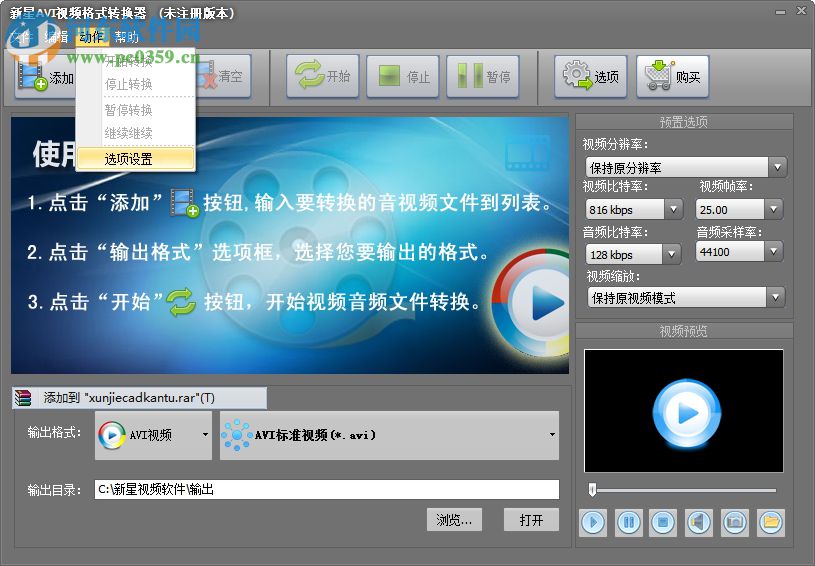Click the film reel play graphic on banner
815x566 pixels.
532,304
